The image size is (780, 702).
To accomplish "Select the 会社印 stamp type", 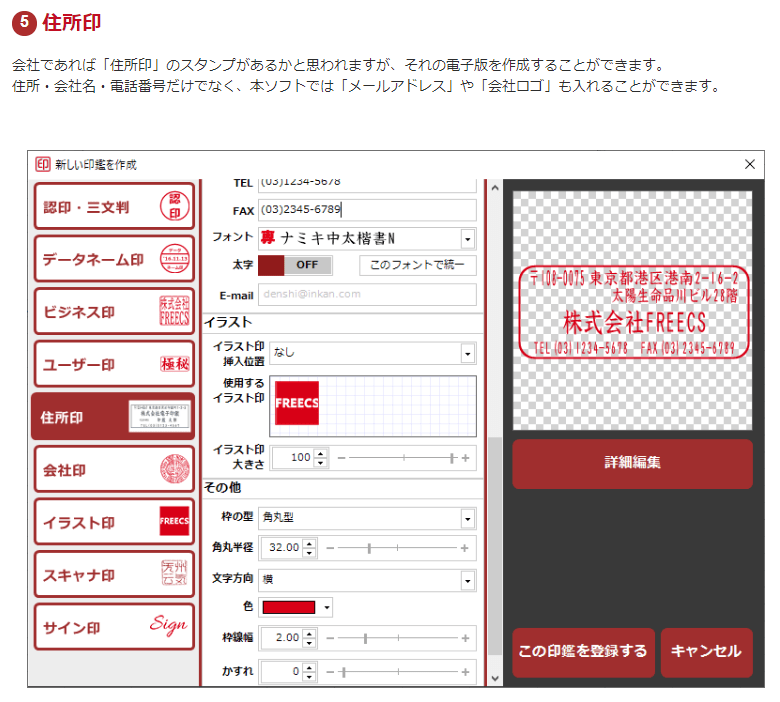I will point(113,469).
